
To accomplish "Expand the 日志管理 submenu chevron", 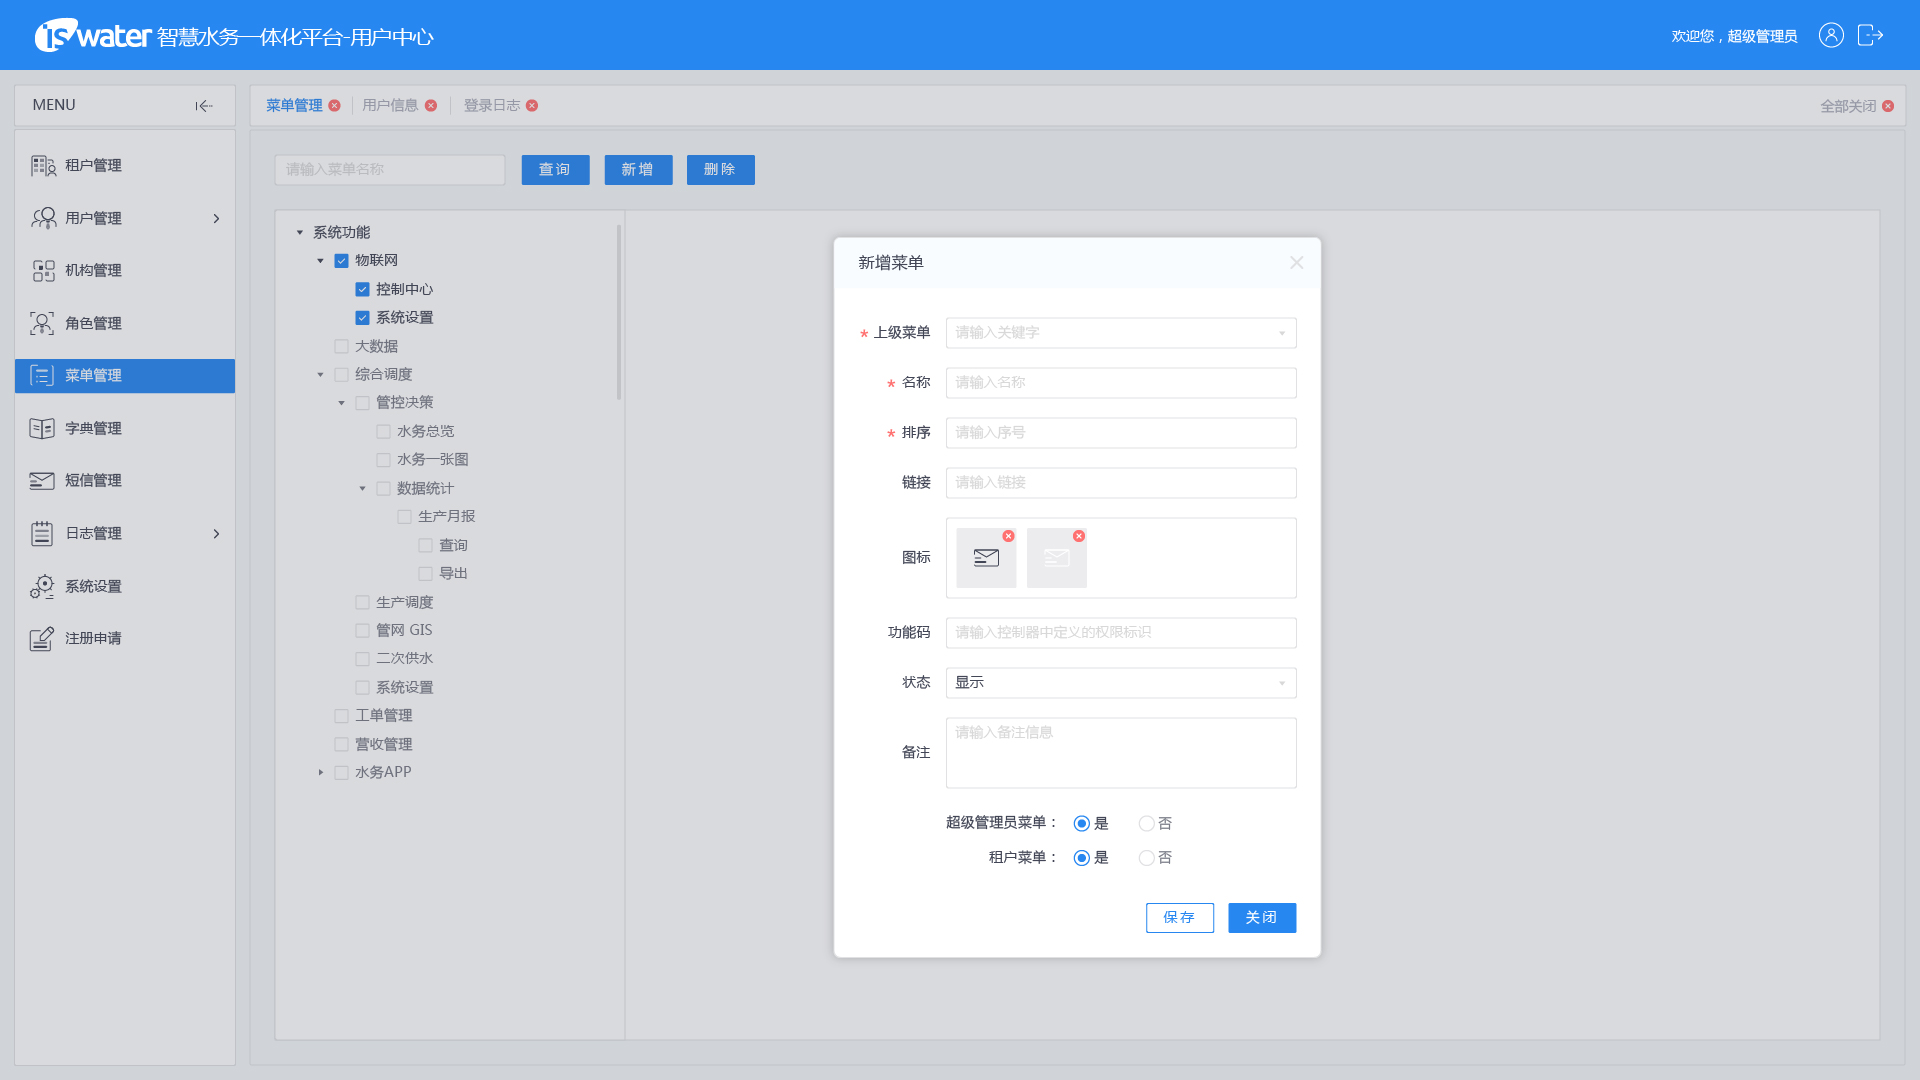I will 216,534.
